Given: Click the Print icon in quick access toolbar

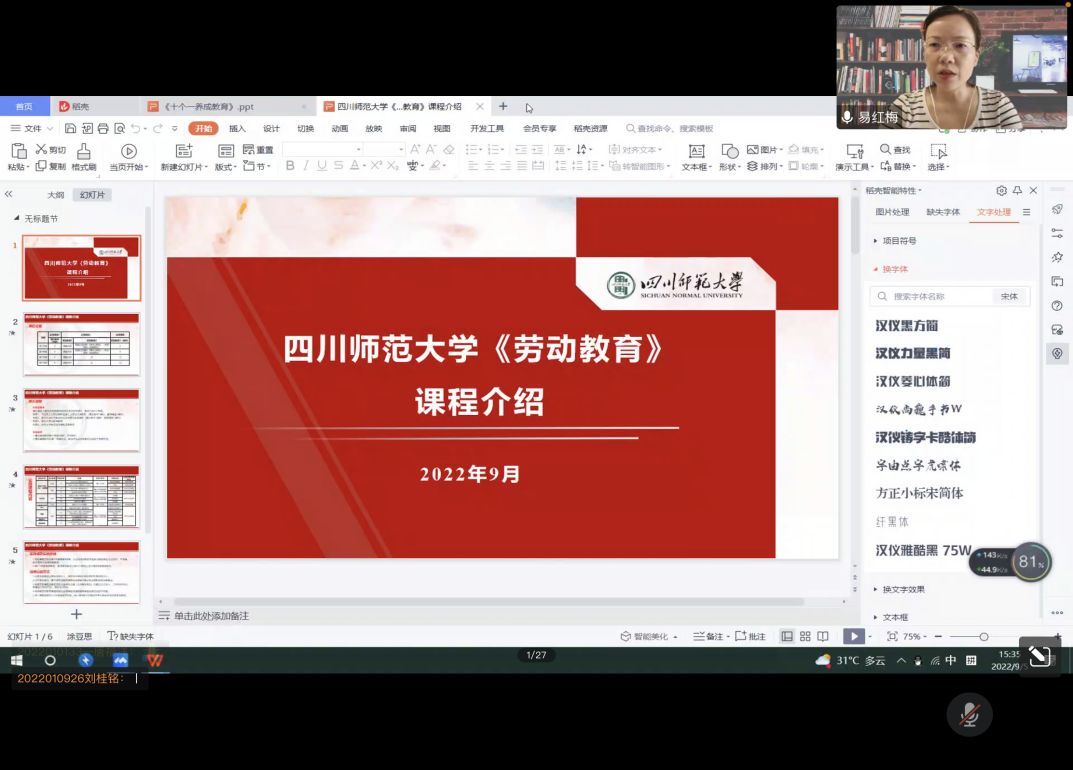Looking at the screenshot, I should (x=103, y=128).
